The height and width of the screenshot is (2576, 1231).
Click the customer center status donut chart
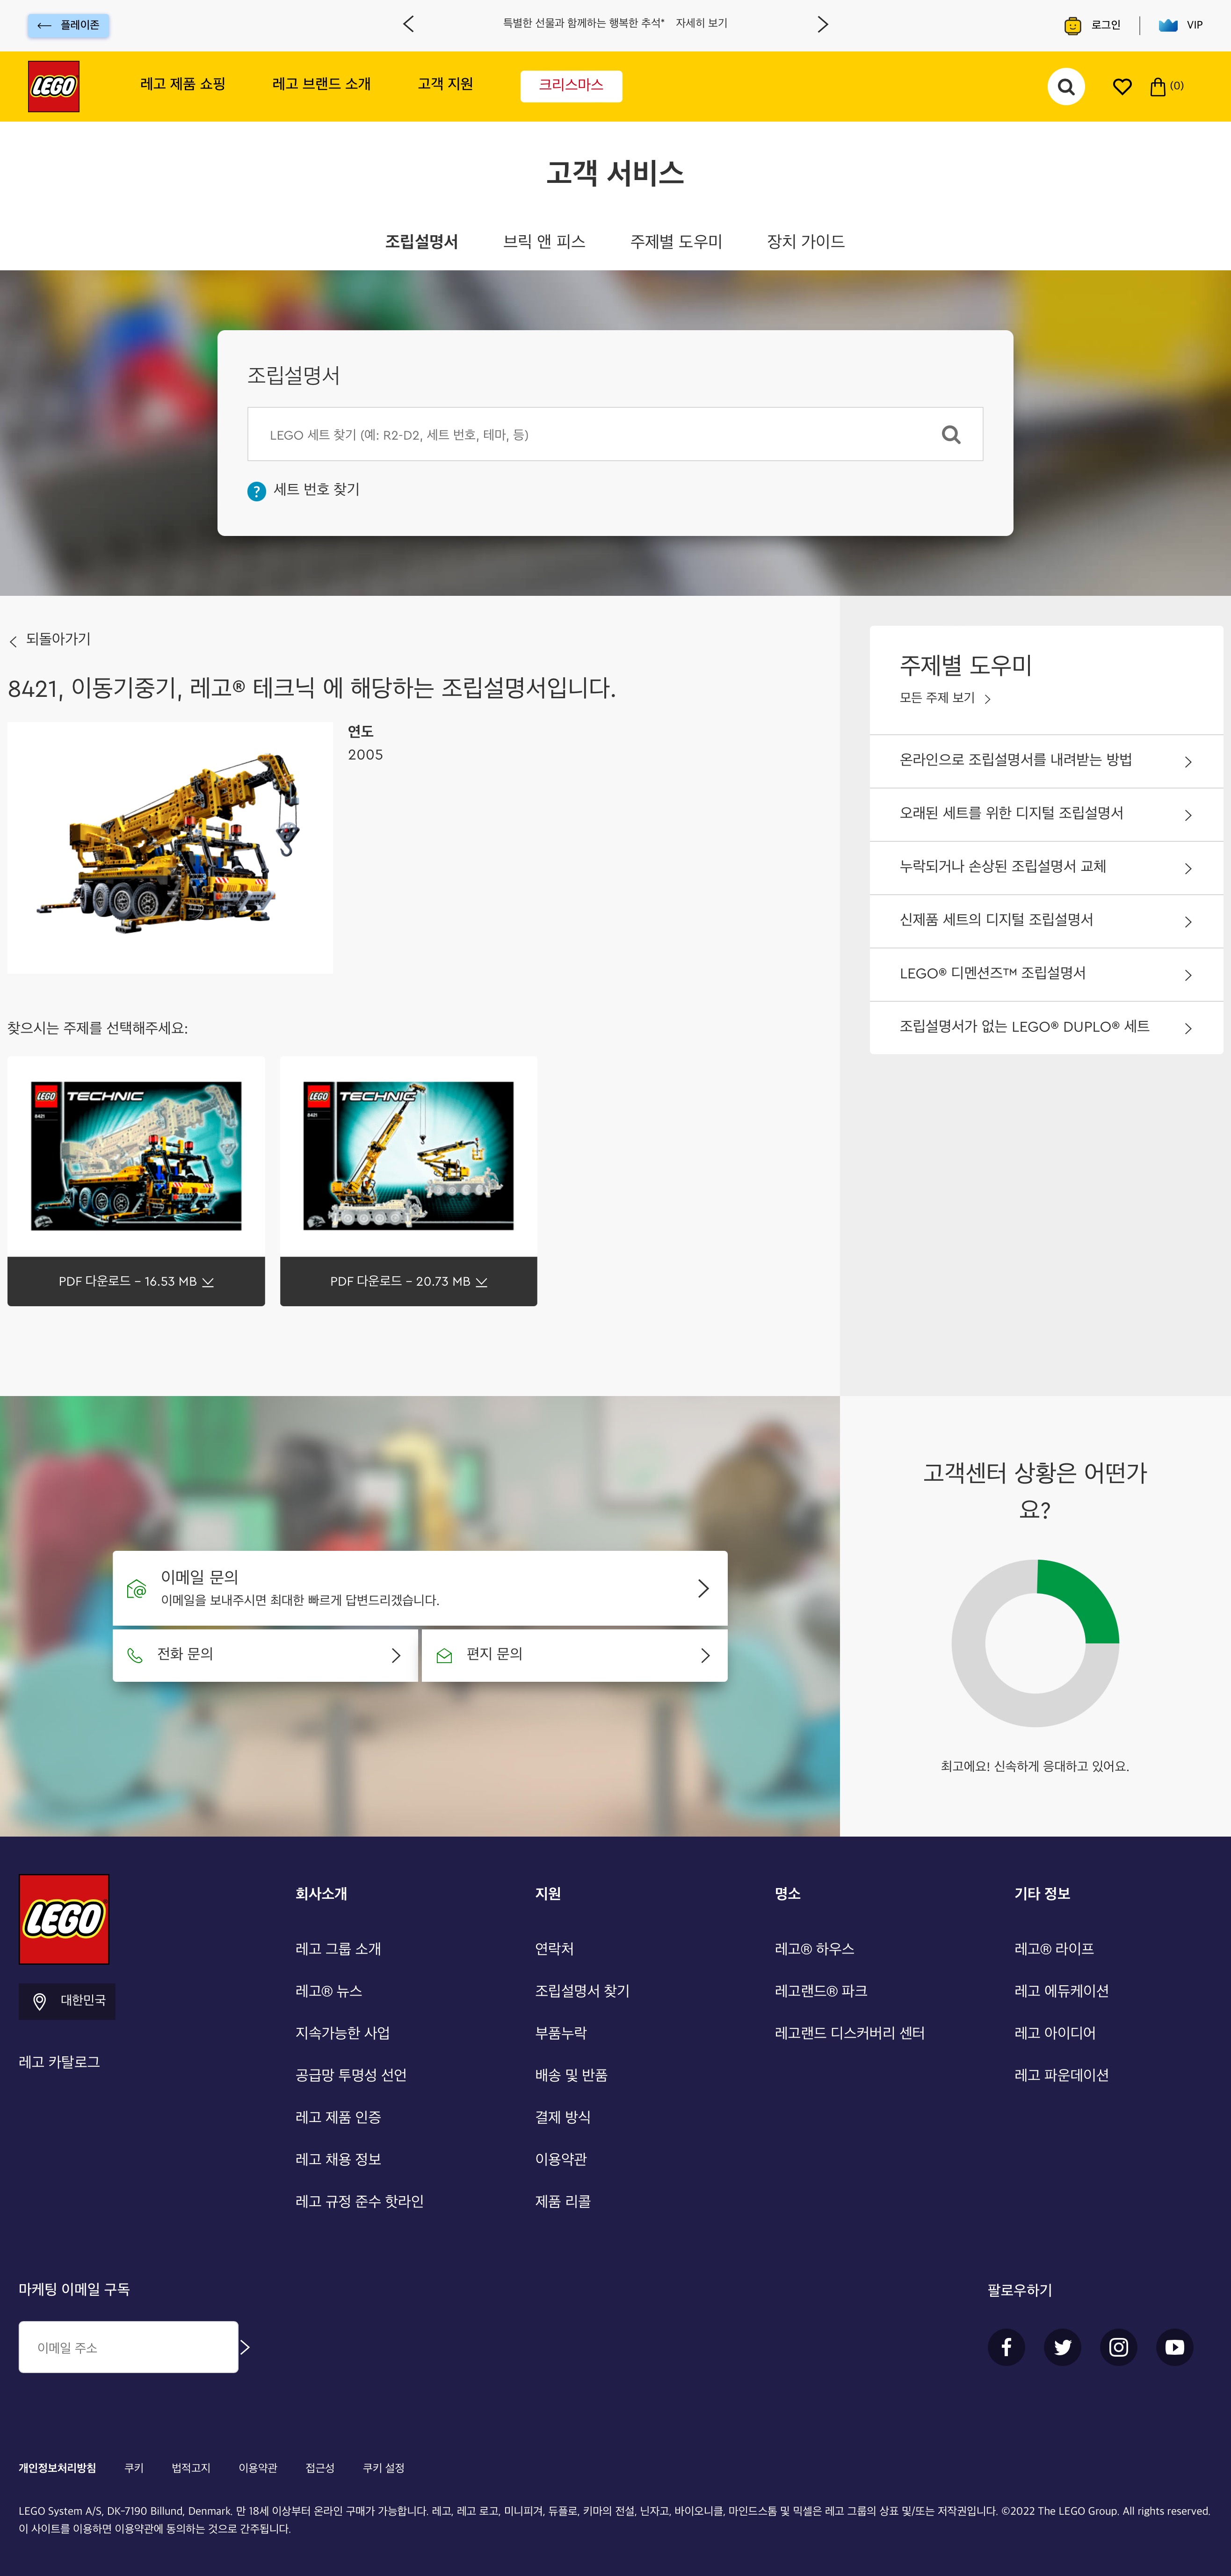coord(1035,1642)
